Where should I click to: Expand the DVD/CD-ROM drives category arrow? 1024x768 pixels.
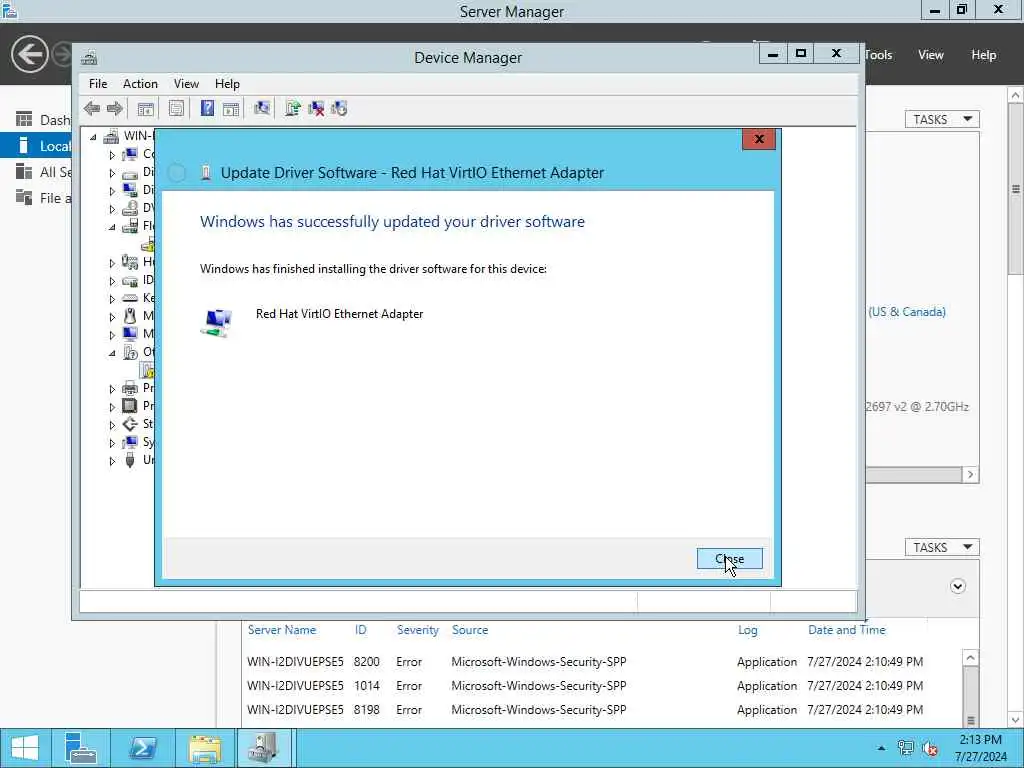click(x=112, y=209)
